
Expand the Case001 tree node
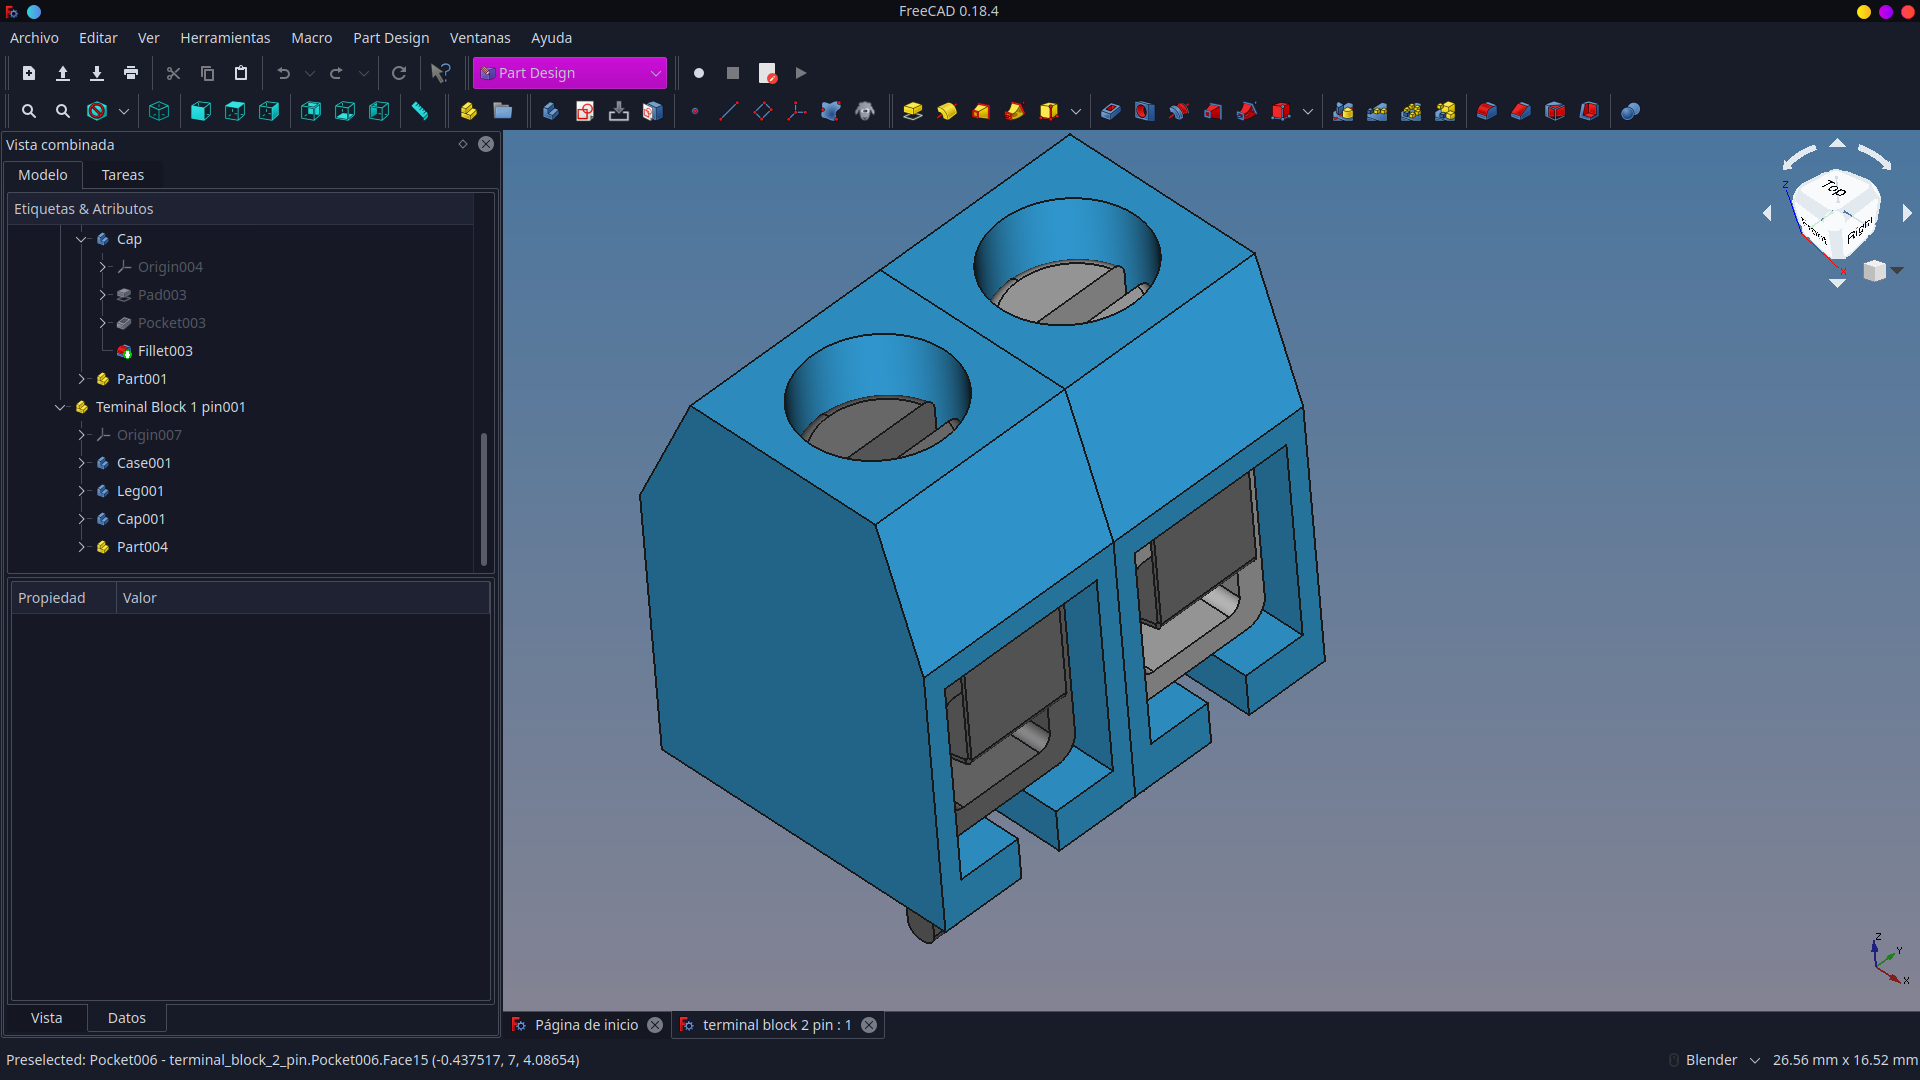[x=81, y=463]
